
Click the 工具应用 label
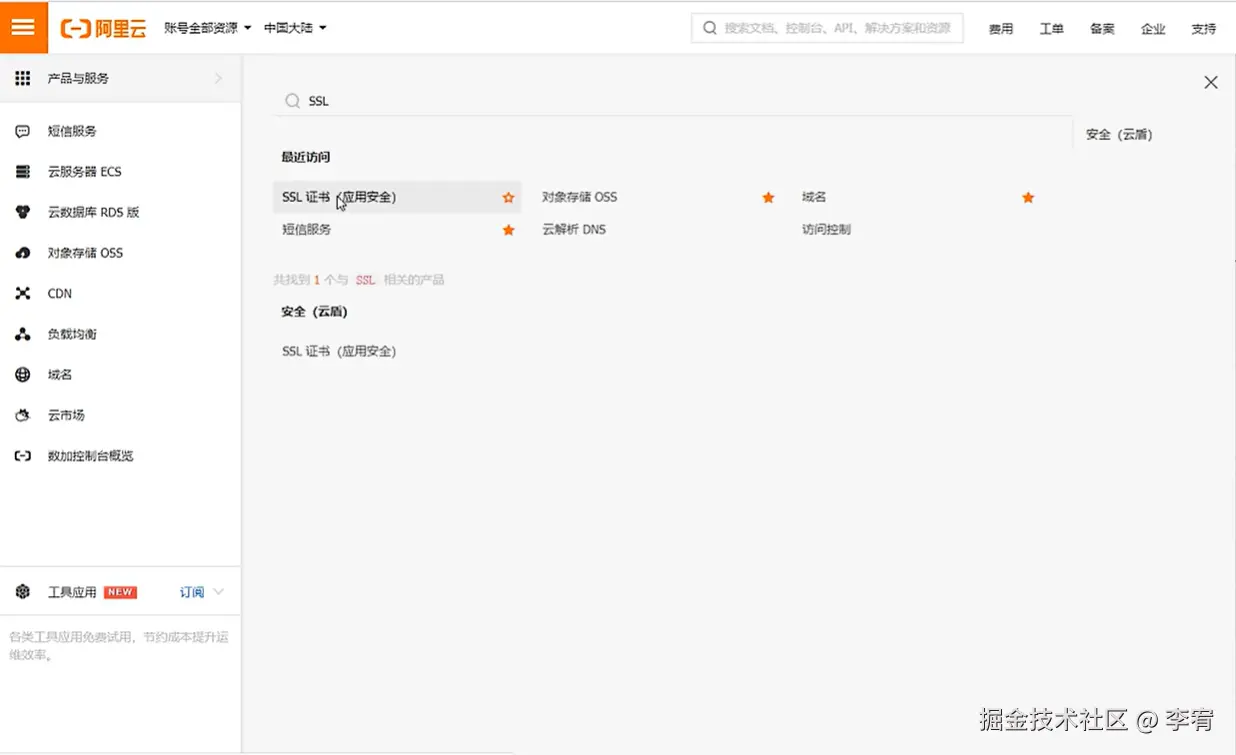72,592
